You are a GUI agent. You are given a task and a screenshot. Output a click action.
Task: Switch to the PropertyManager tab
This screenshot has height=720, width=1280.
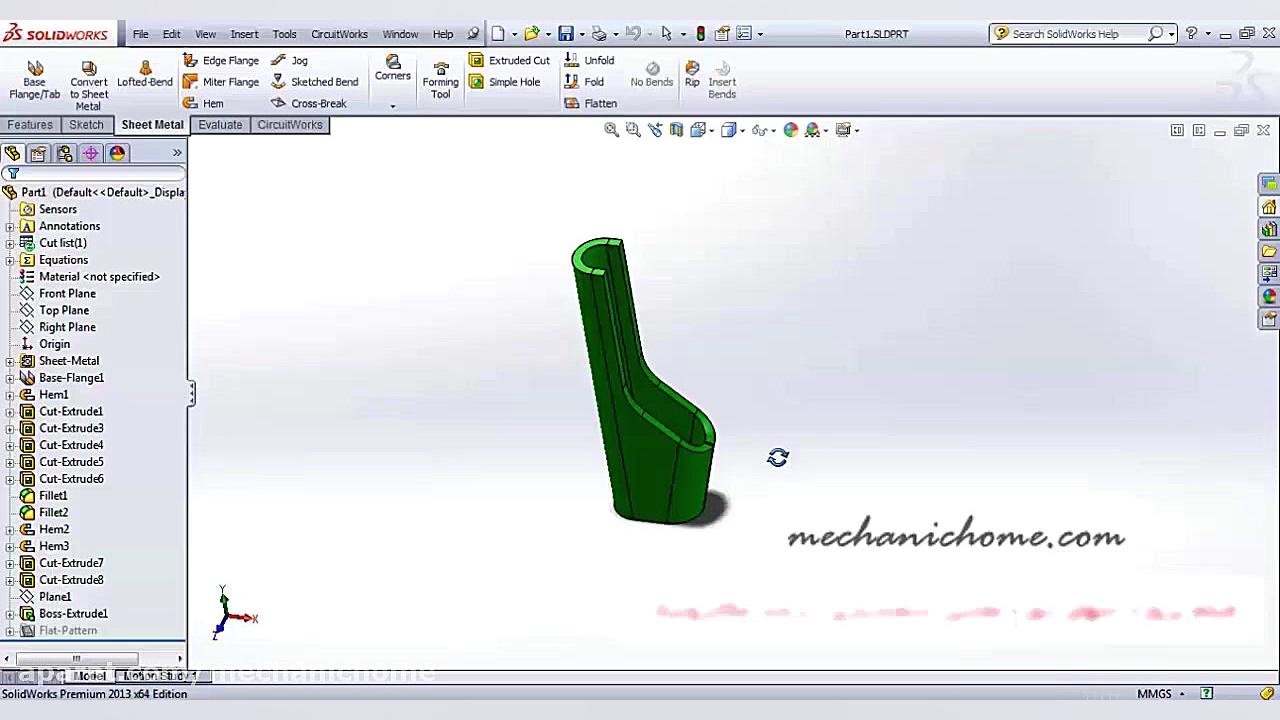tap(38, 153)
